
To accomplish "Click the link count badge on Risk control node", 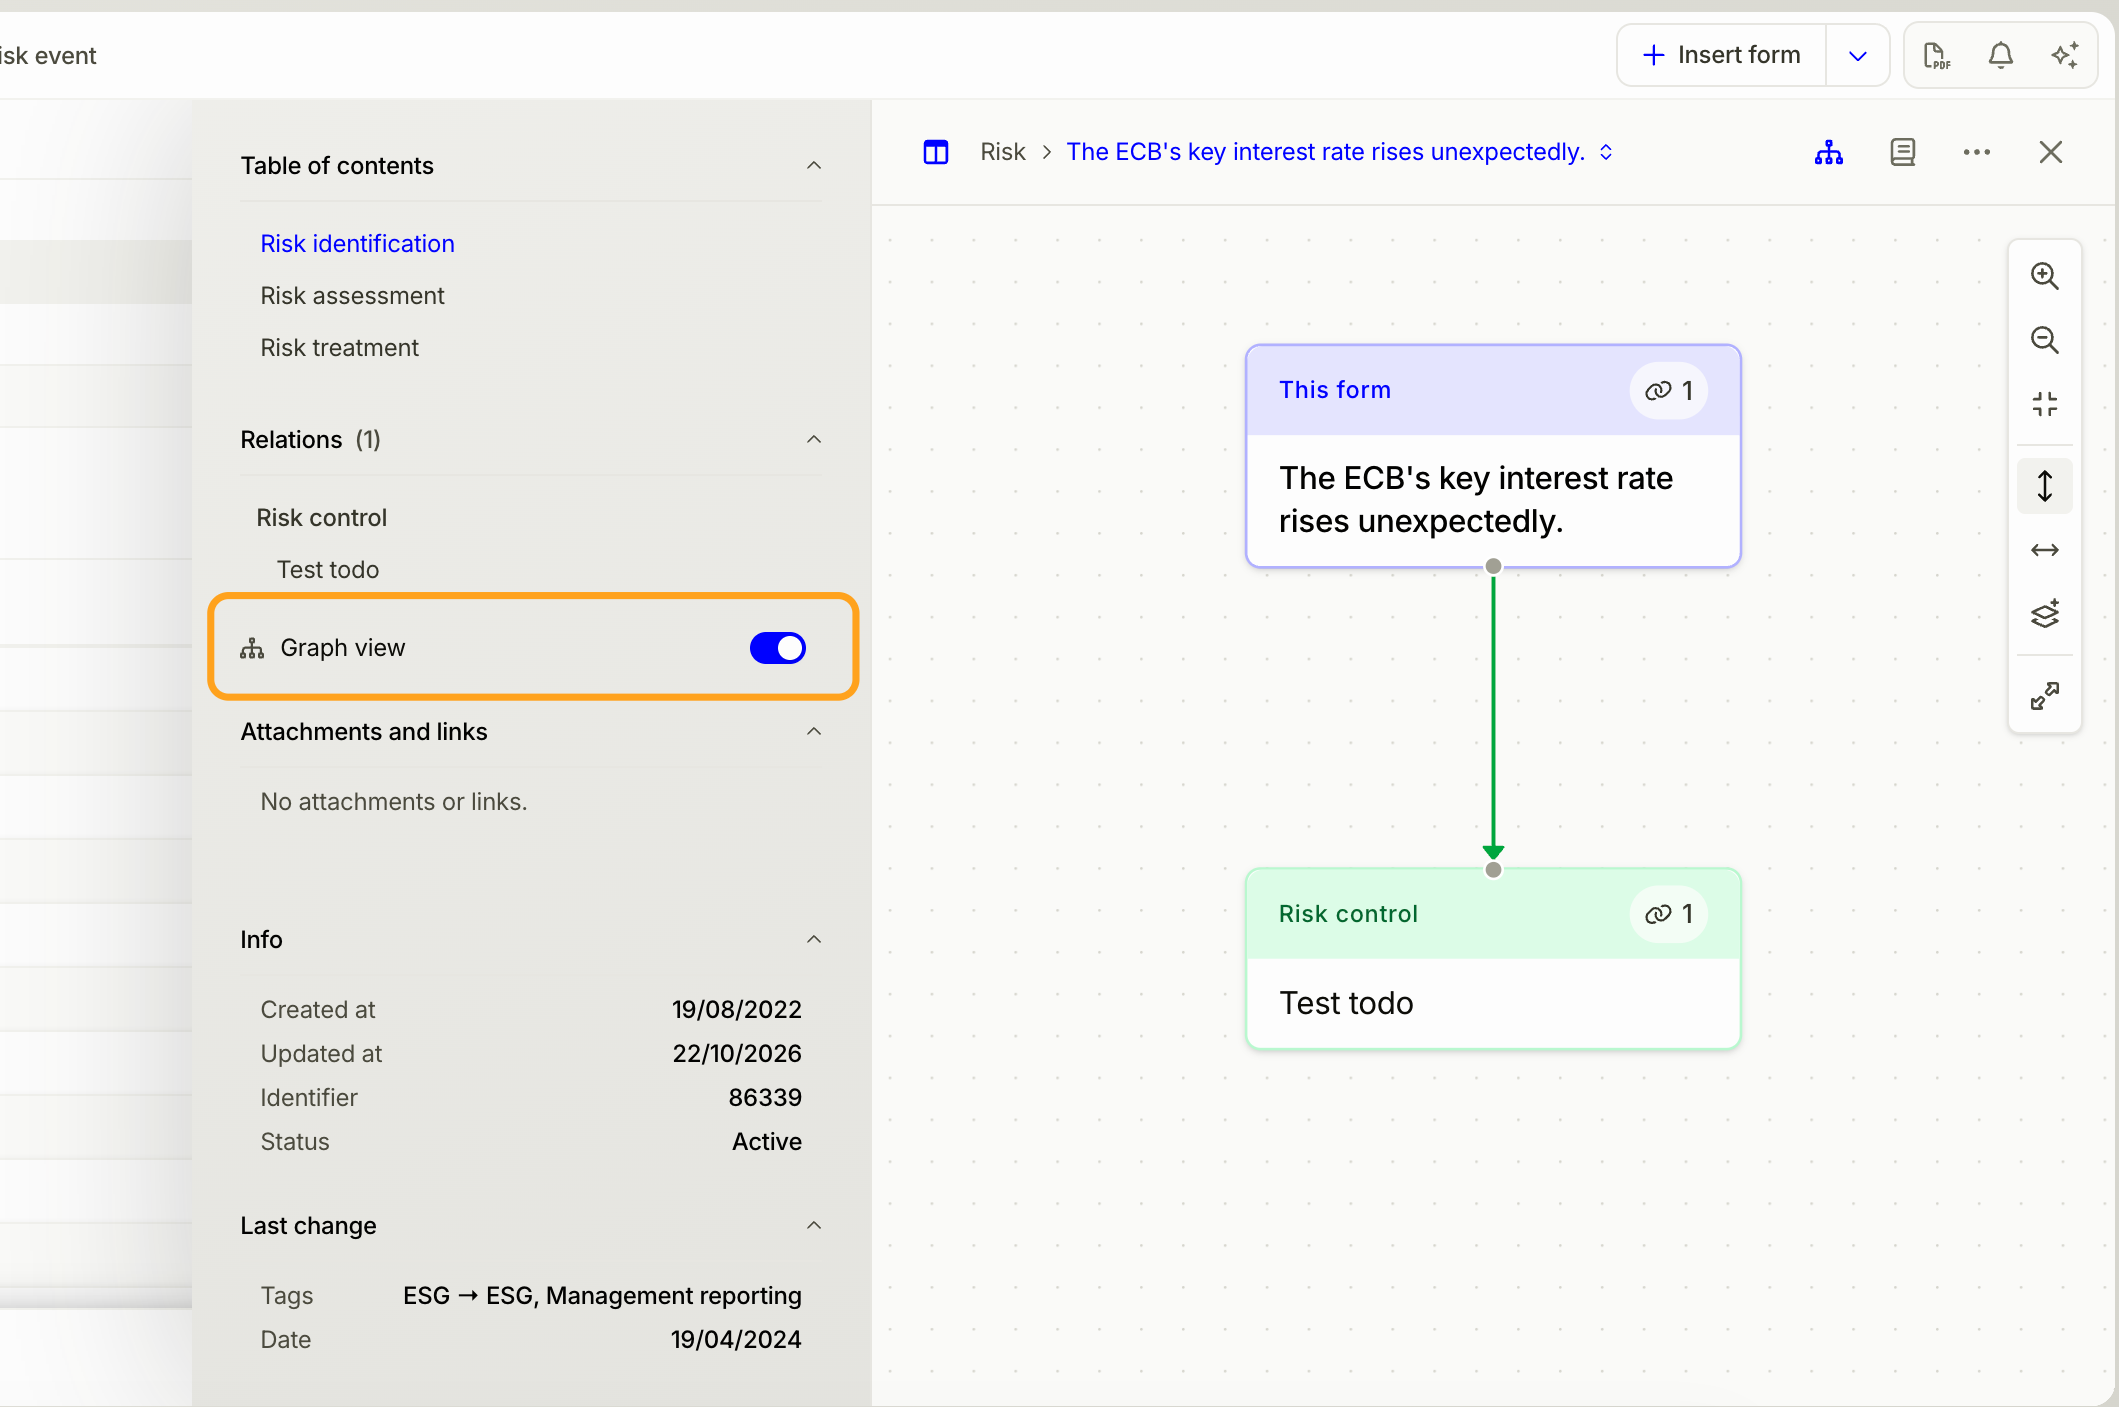I will pos(1668,914).
